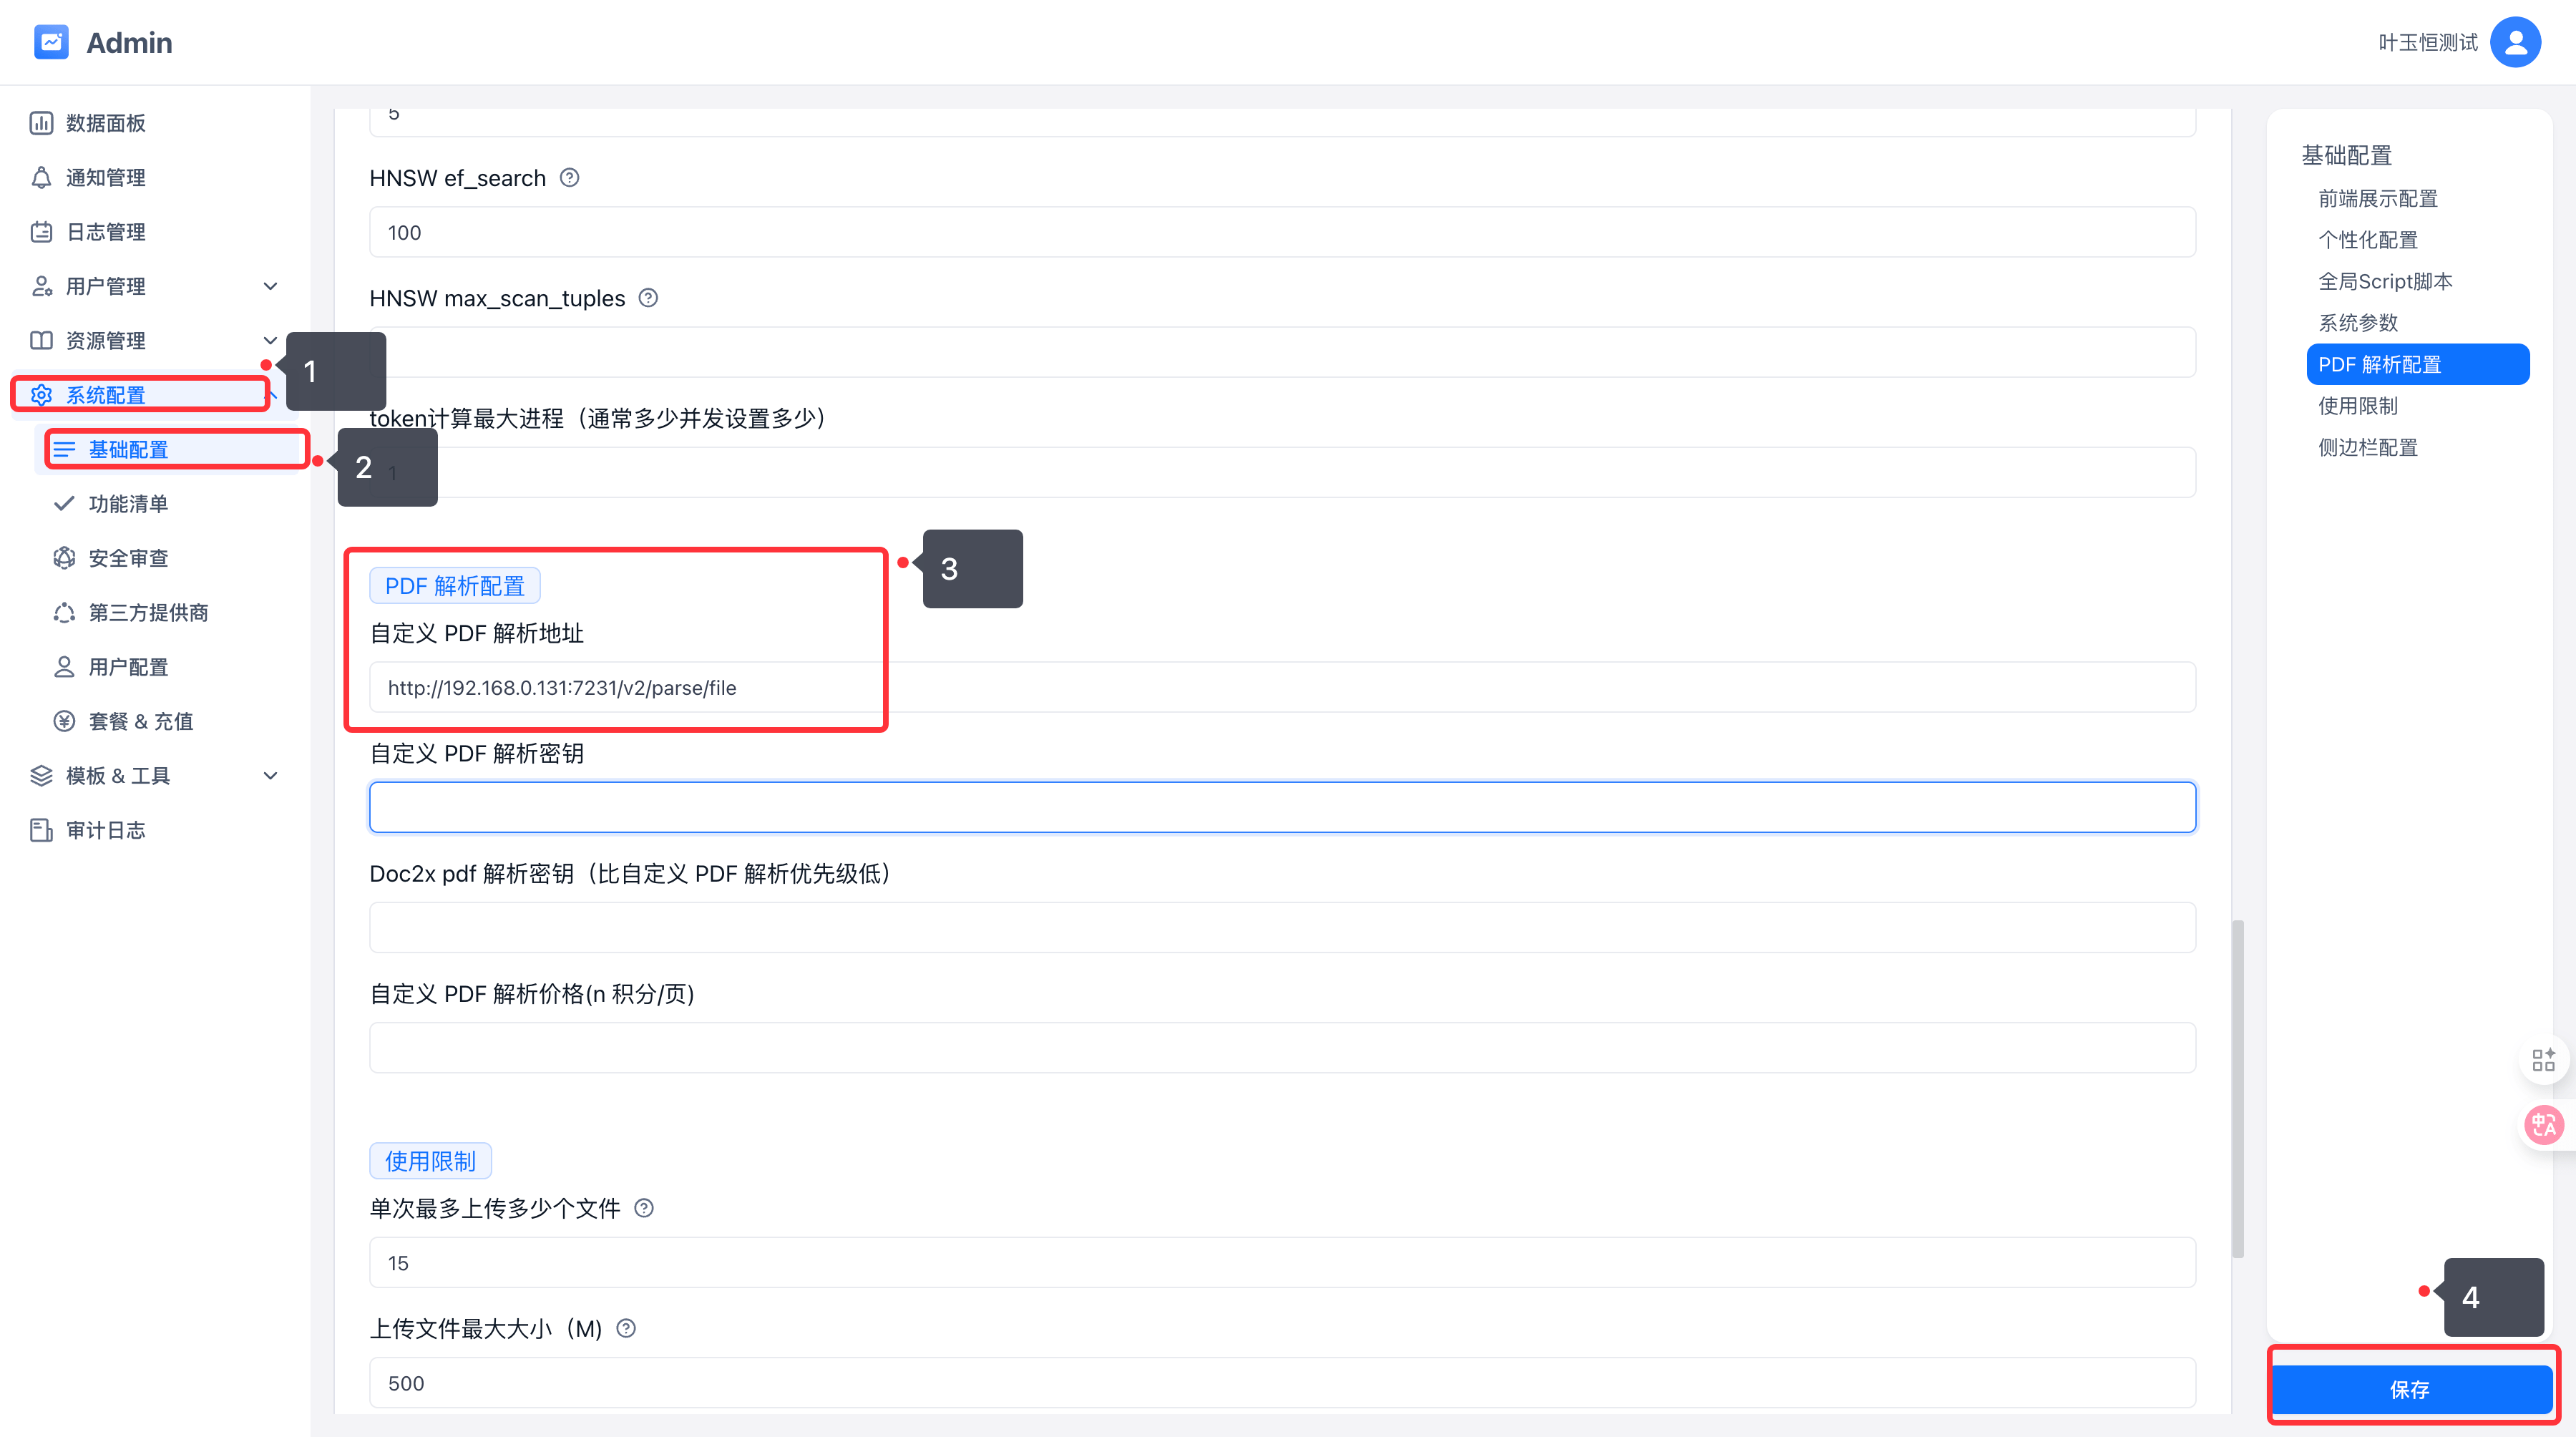Open the 数据面板 dashboard icon
The width and height of the screenshot is (2576, 1437).
[x=41, y=123]
